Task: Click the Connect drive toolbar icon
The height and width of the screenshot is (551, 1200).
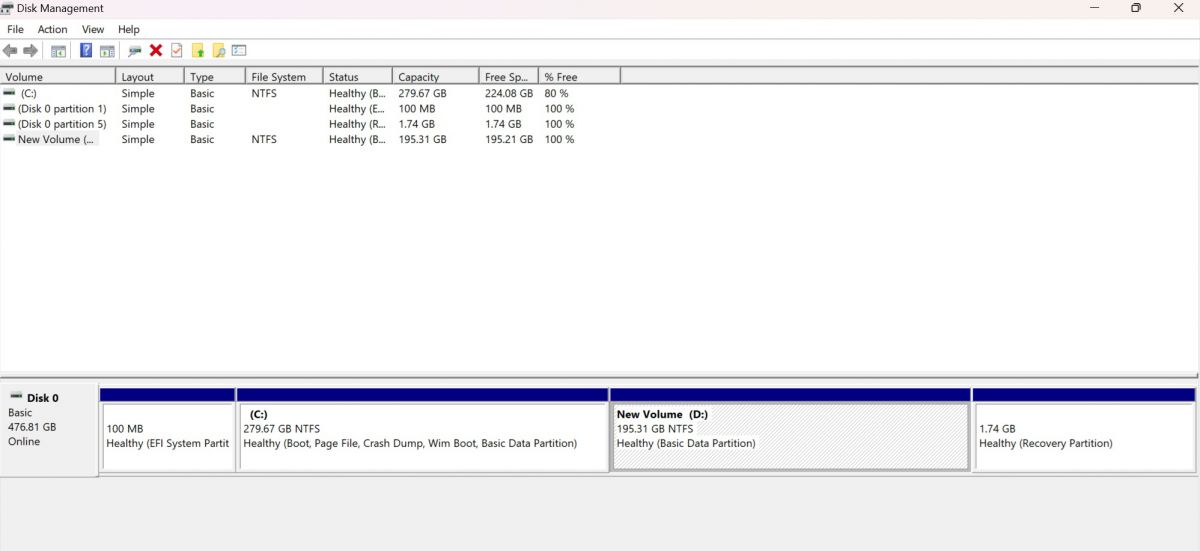Action: click(x=135, y=51)
